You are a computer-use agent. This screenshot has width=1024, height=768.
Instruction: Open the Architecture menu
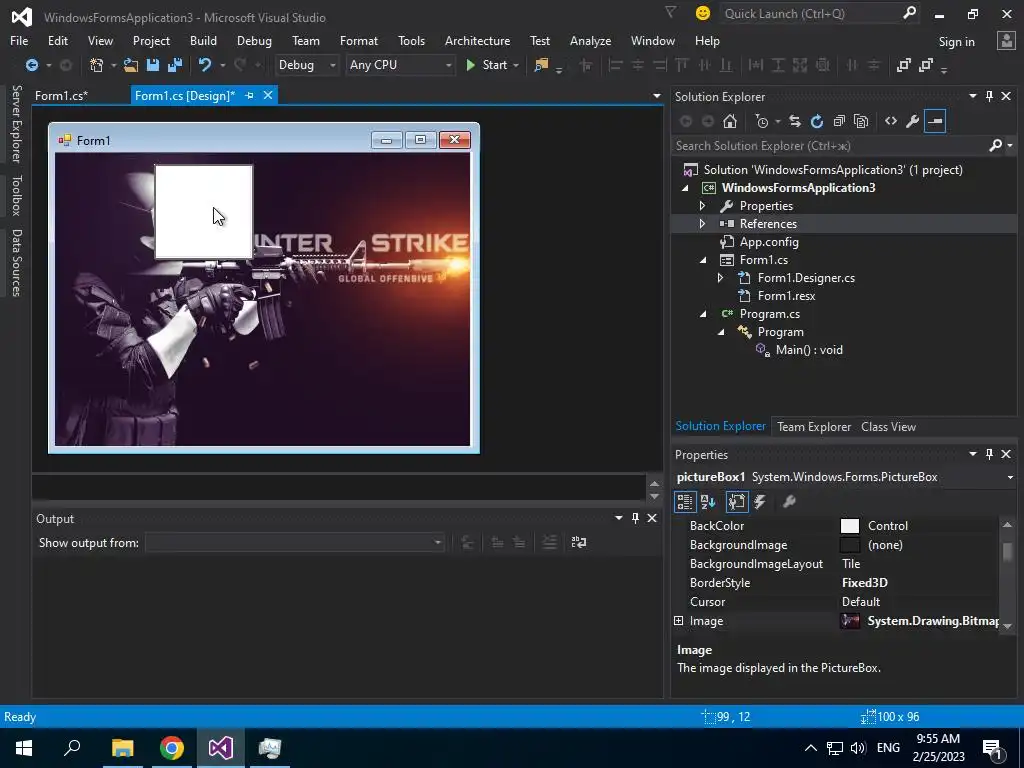pyautogui.click(x=477, y=40)
